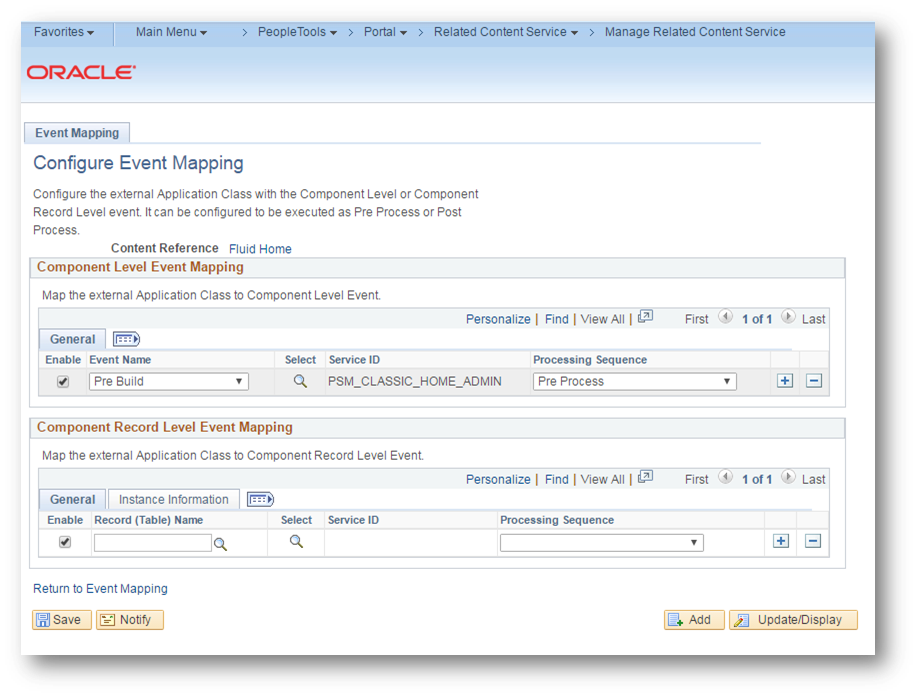Open the empty Processing Sequence dropdown
The image size is (917, 697).
tap(601, 543)
